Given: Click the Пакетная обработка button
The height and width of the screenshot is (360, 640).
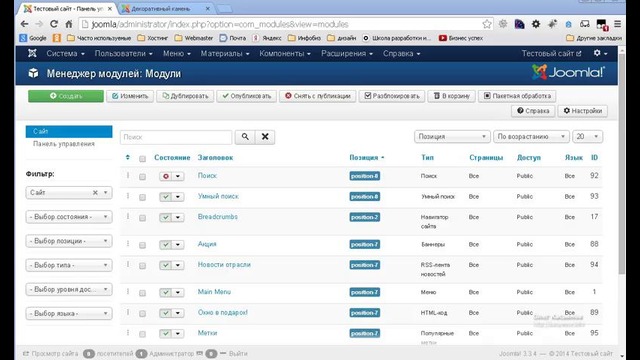Looking at the screenshot, I should 517,96.
